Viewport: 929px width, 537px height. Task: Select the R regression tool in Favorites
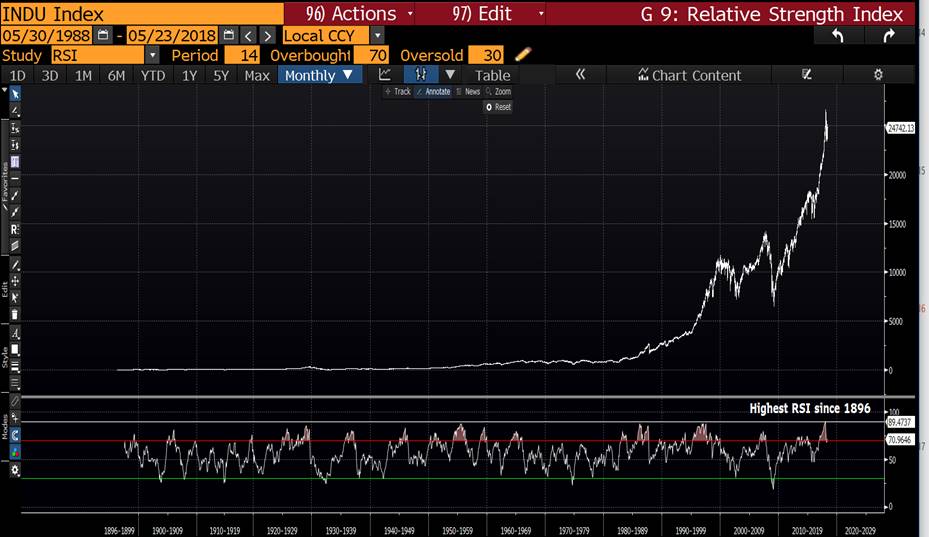tap(15, 229)
